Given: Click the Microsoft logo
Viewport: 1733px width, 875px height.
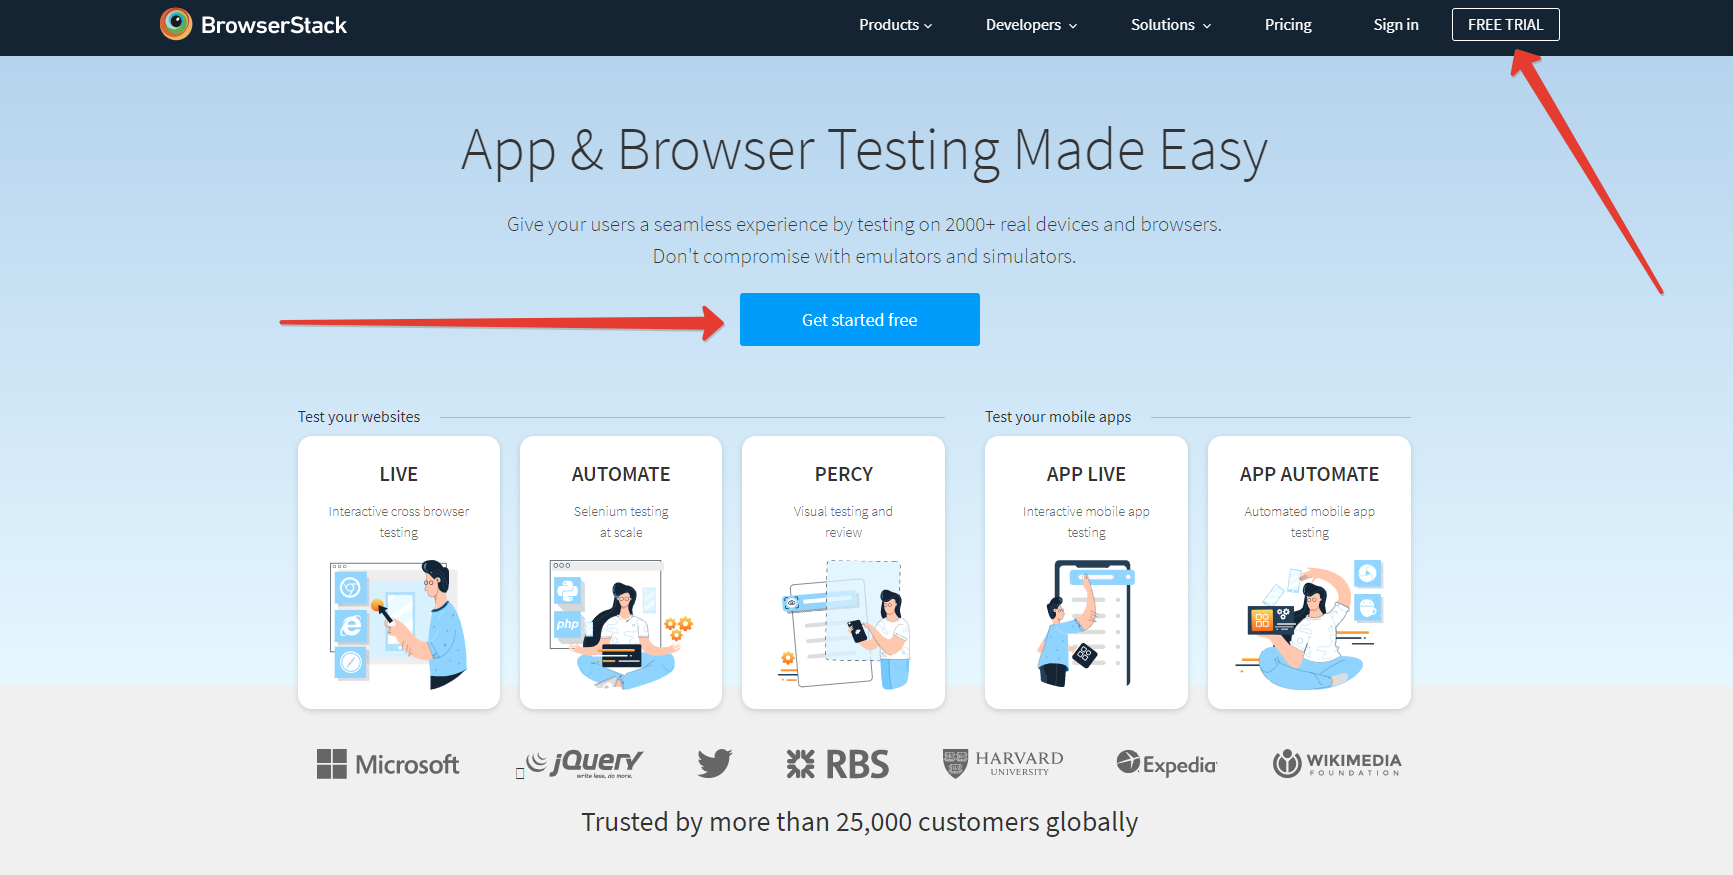Looking at the screenshot, I should coord(388,765).
